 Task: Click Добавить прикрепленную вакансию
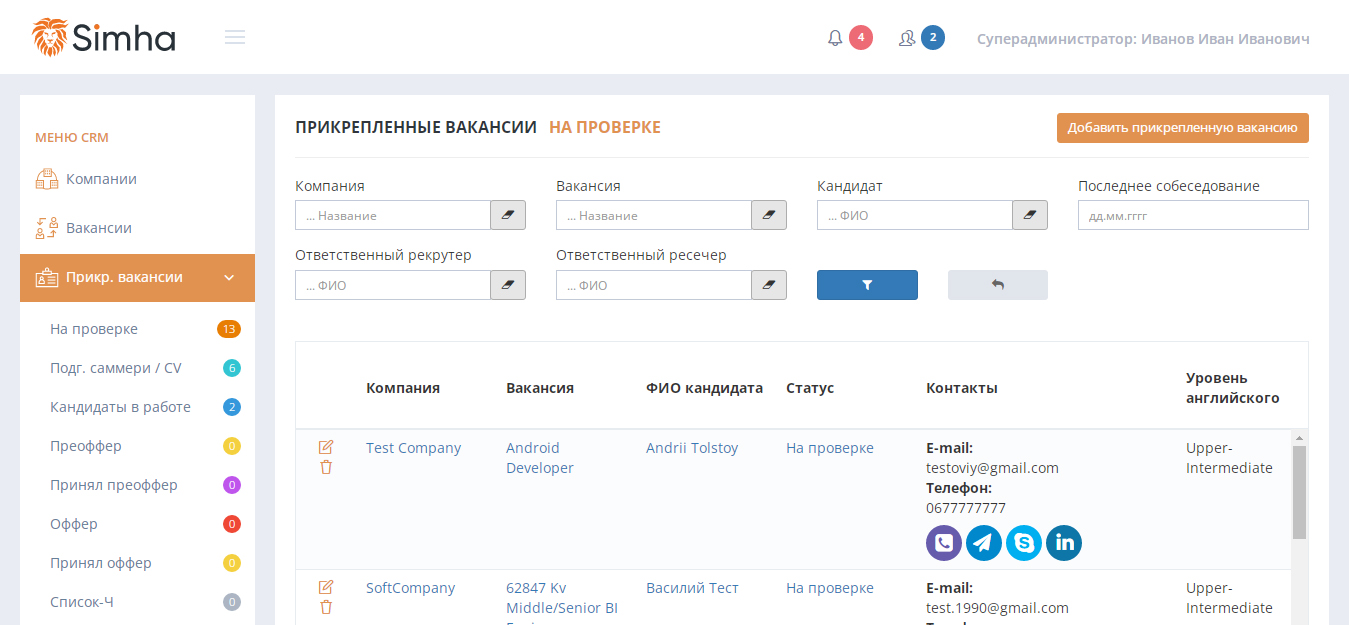(x=1182, y=128)
